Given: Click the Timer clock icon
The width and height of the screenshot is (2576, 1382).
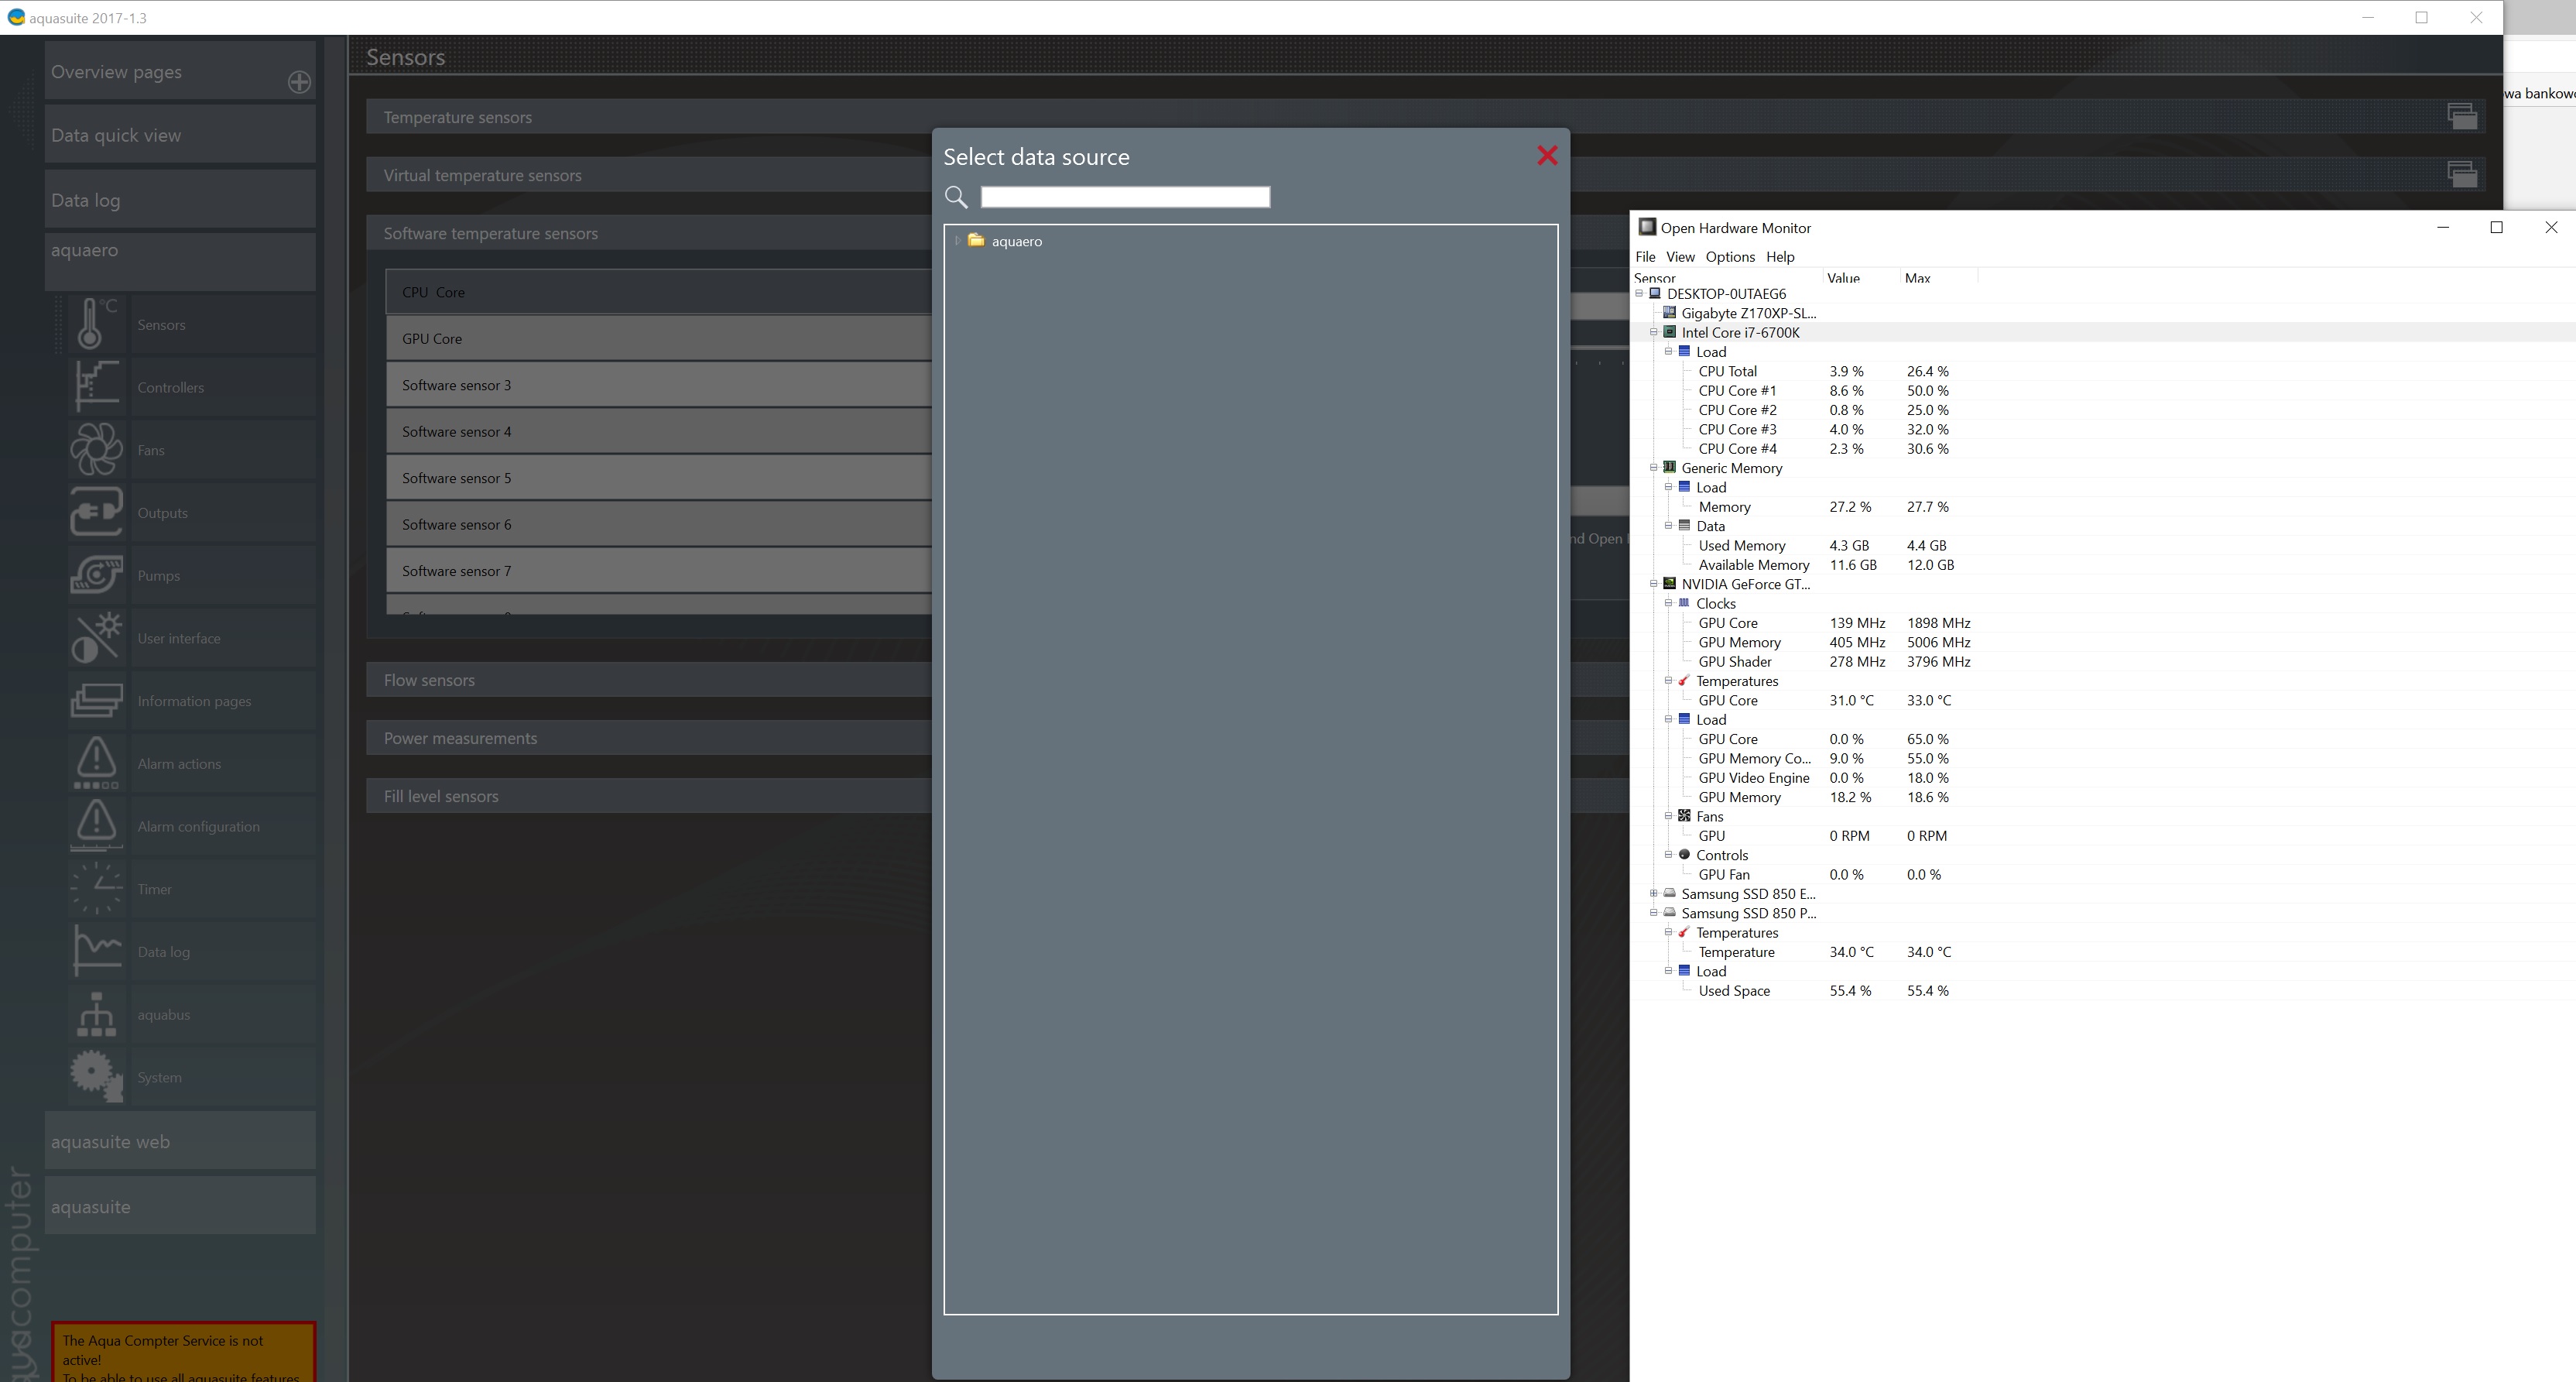Looking at the screenshot, I should click(x=96, y=888).
